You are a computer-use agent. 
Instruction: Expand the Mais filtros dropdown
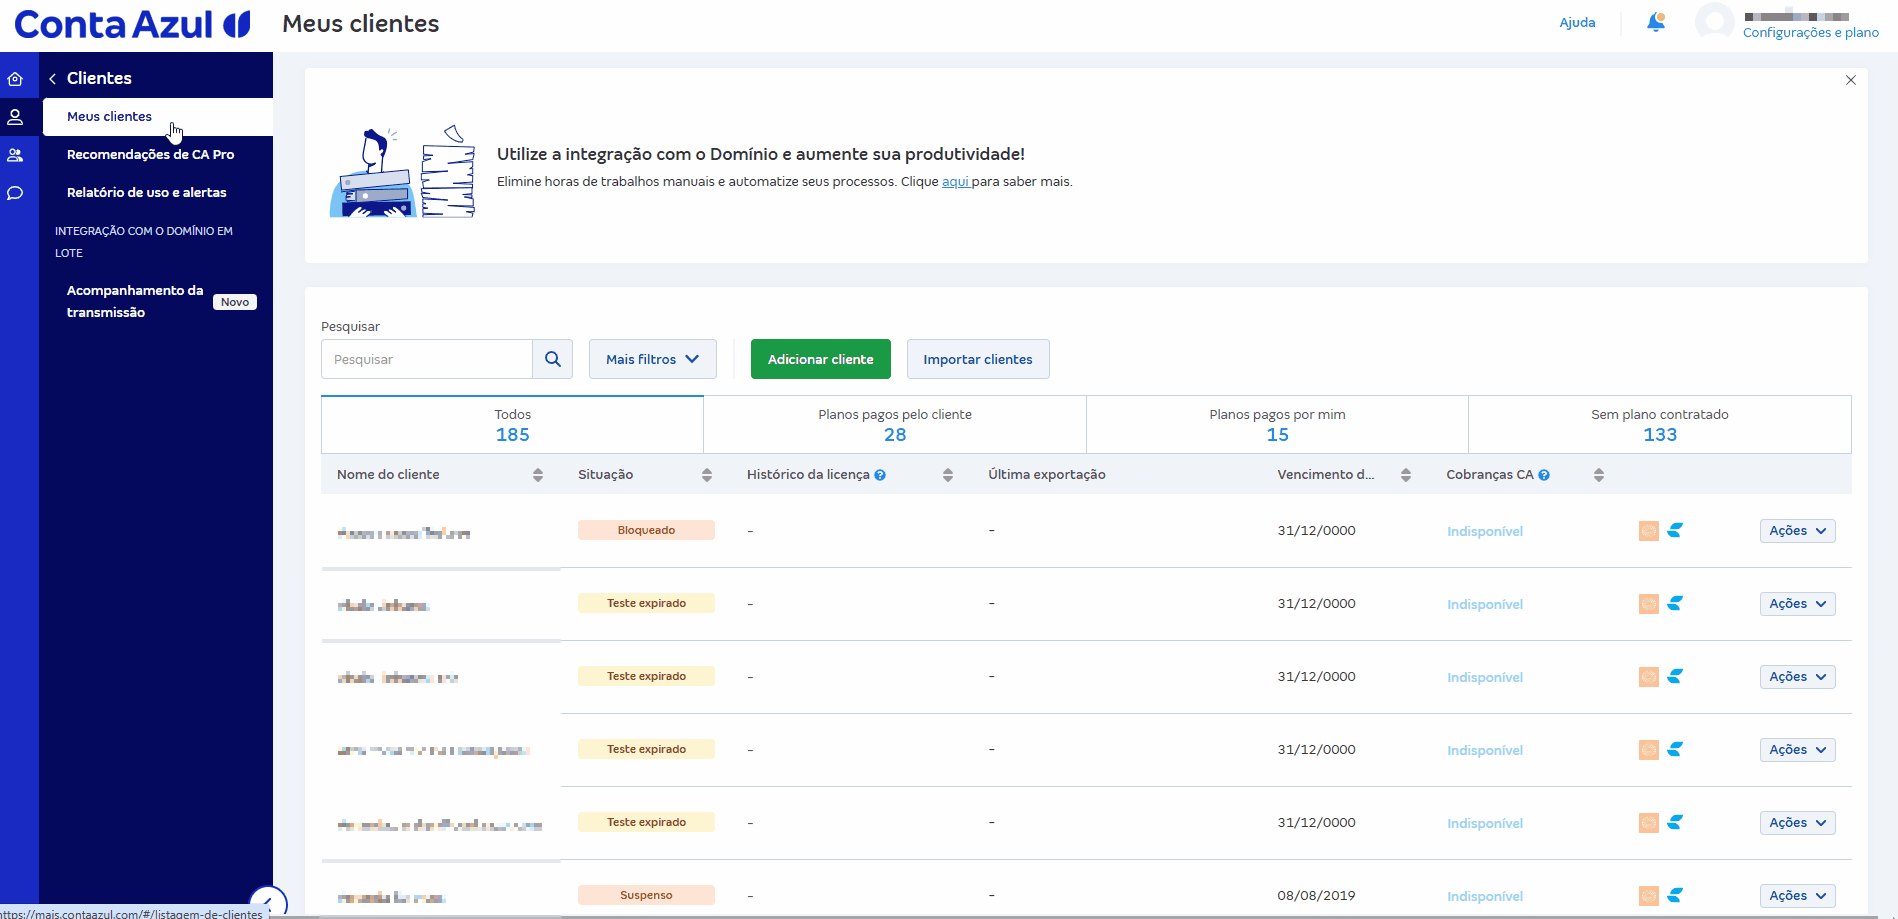653,359
